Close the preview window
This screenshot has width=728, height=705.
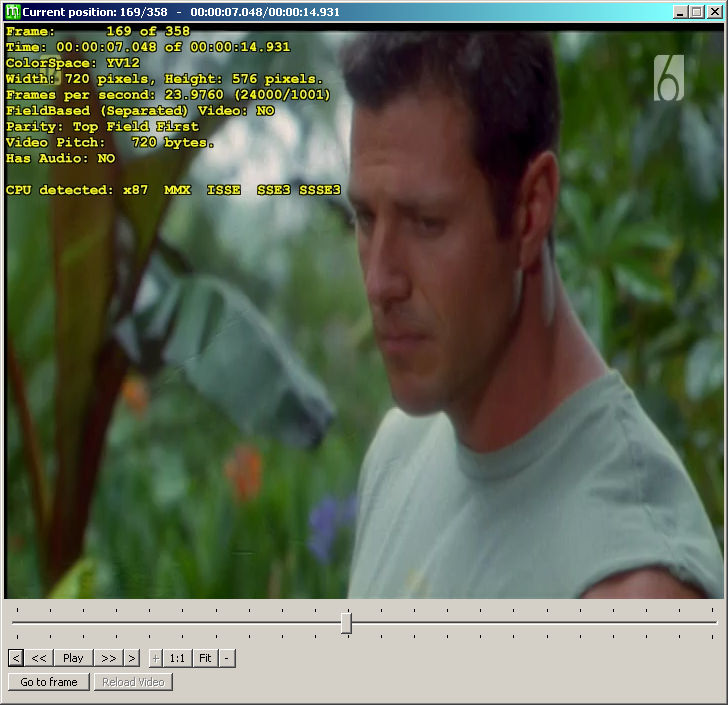pyautogui.click(x=715, y=12)
